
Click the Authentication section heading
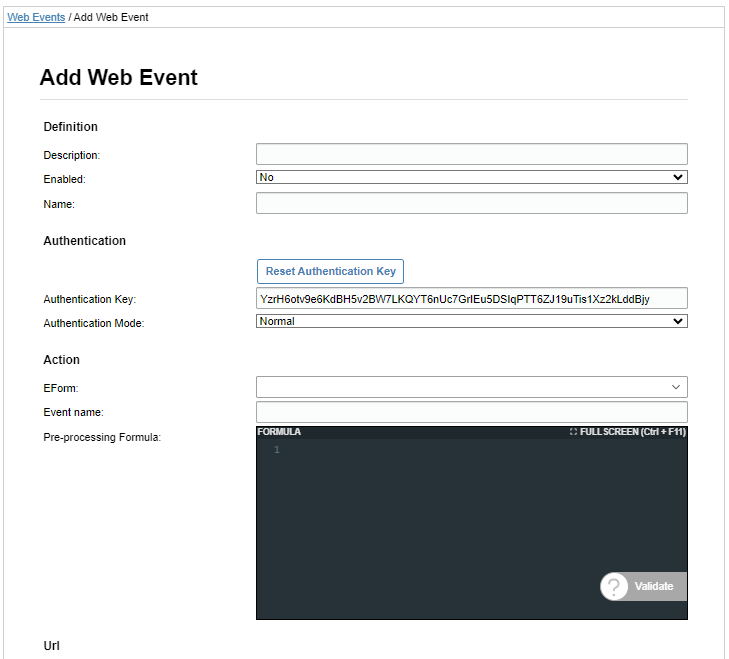(x=85, y=241)
